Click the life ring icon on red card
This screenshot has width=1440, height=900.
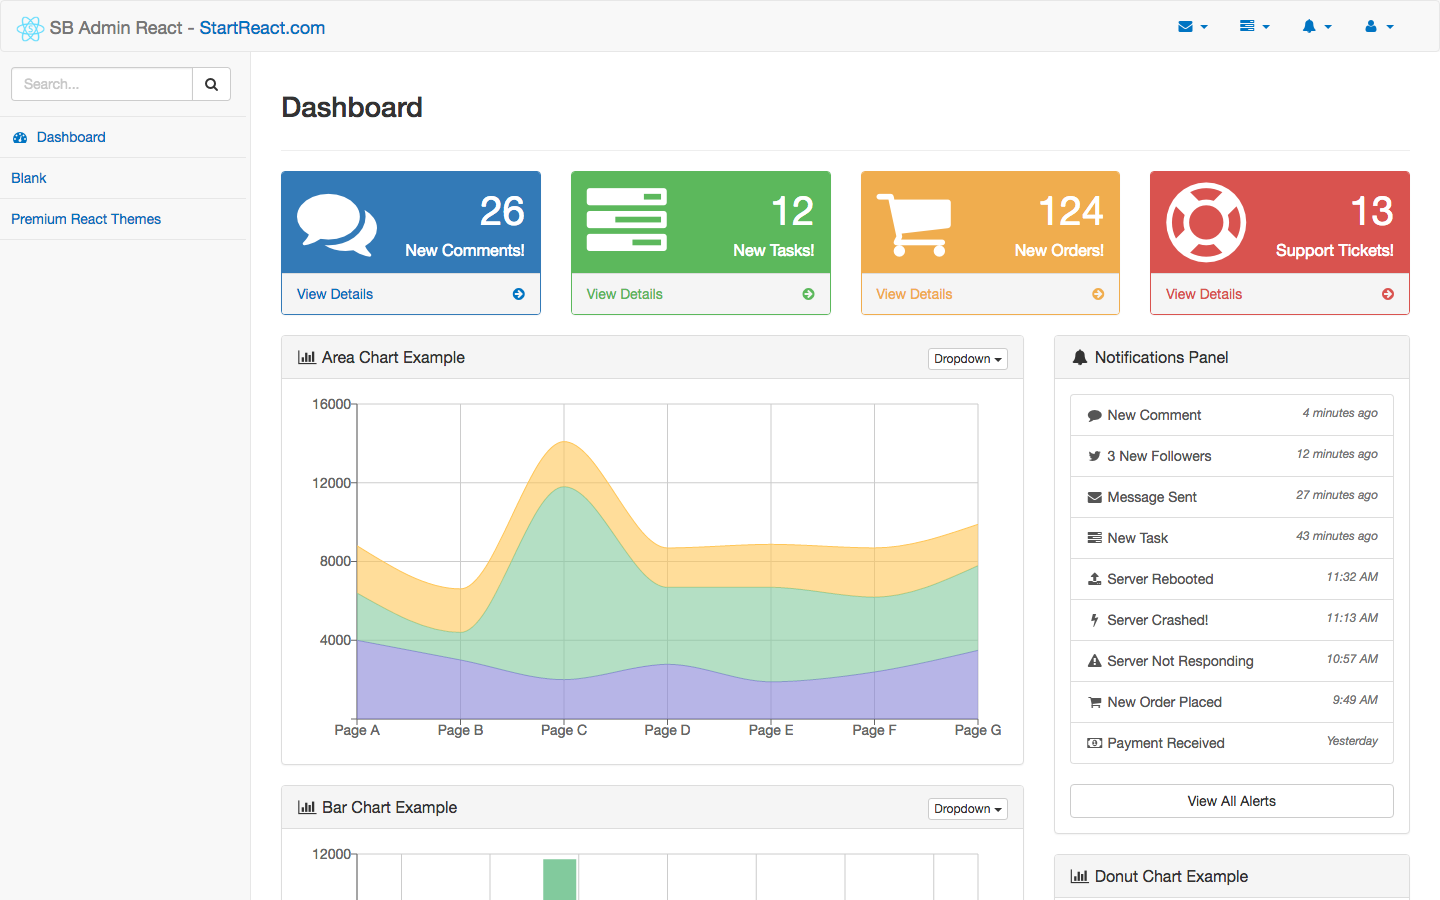tap(1206, 223)
